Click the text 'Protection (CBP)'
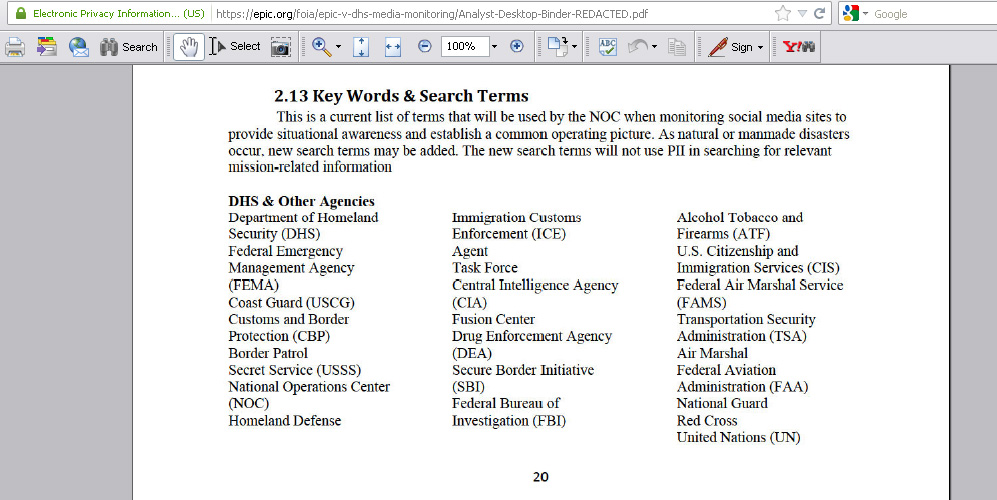 [279, 337]
